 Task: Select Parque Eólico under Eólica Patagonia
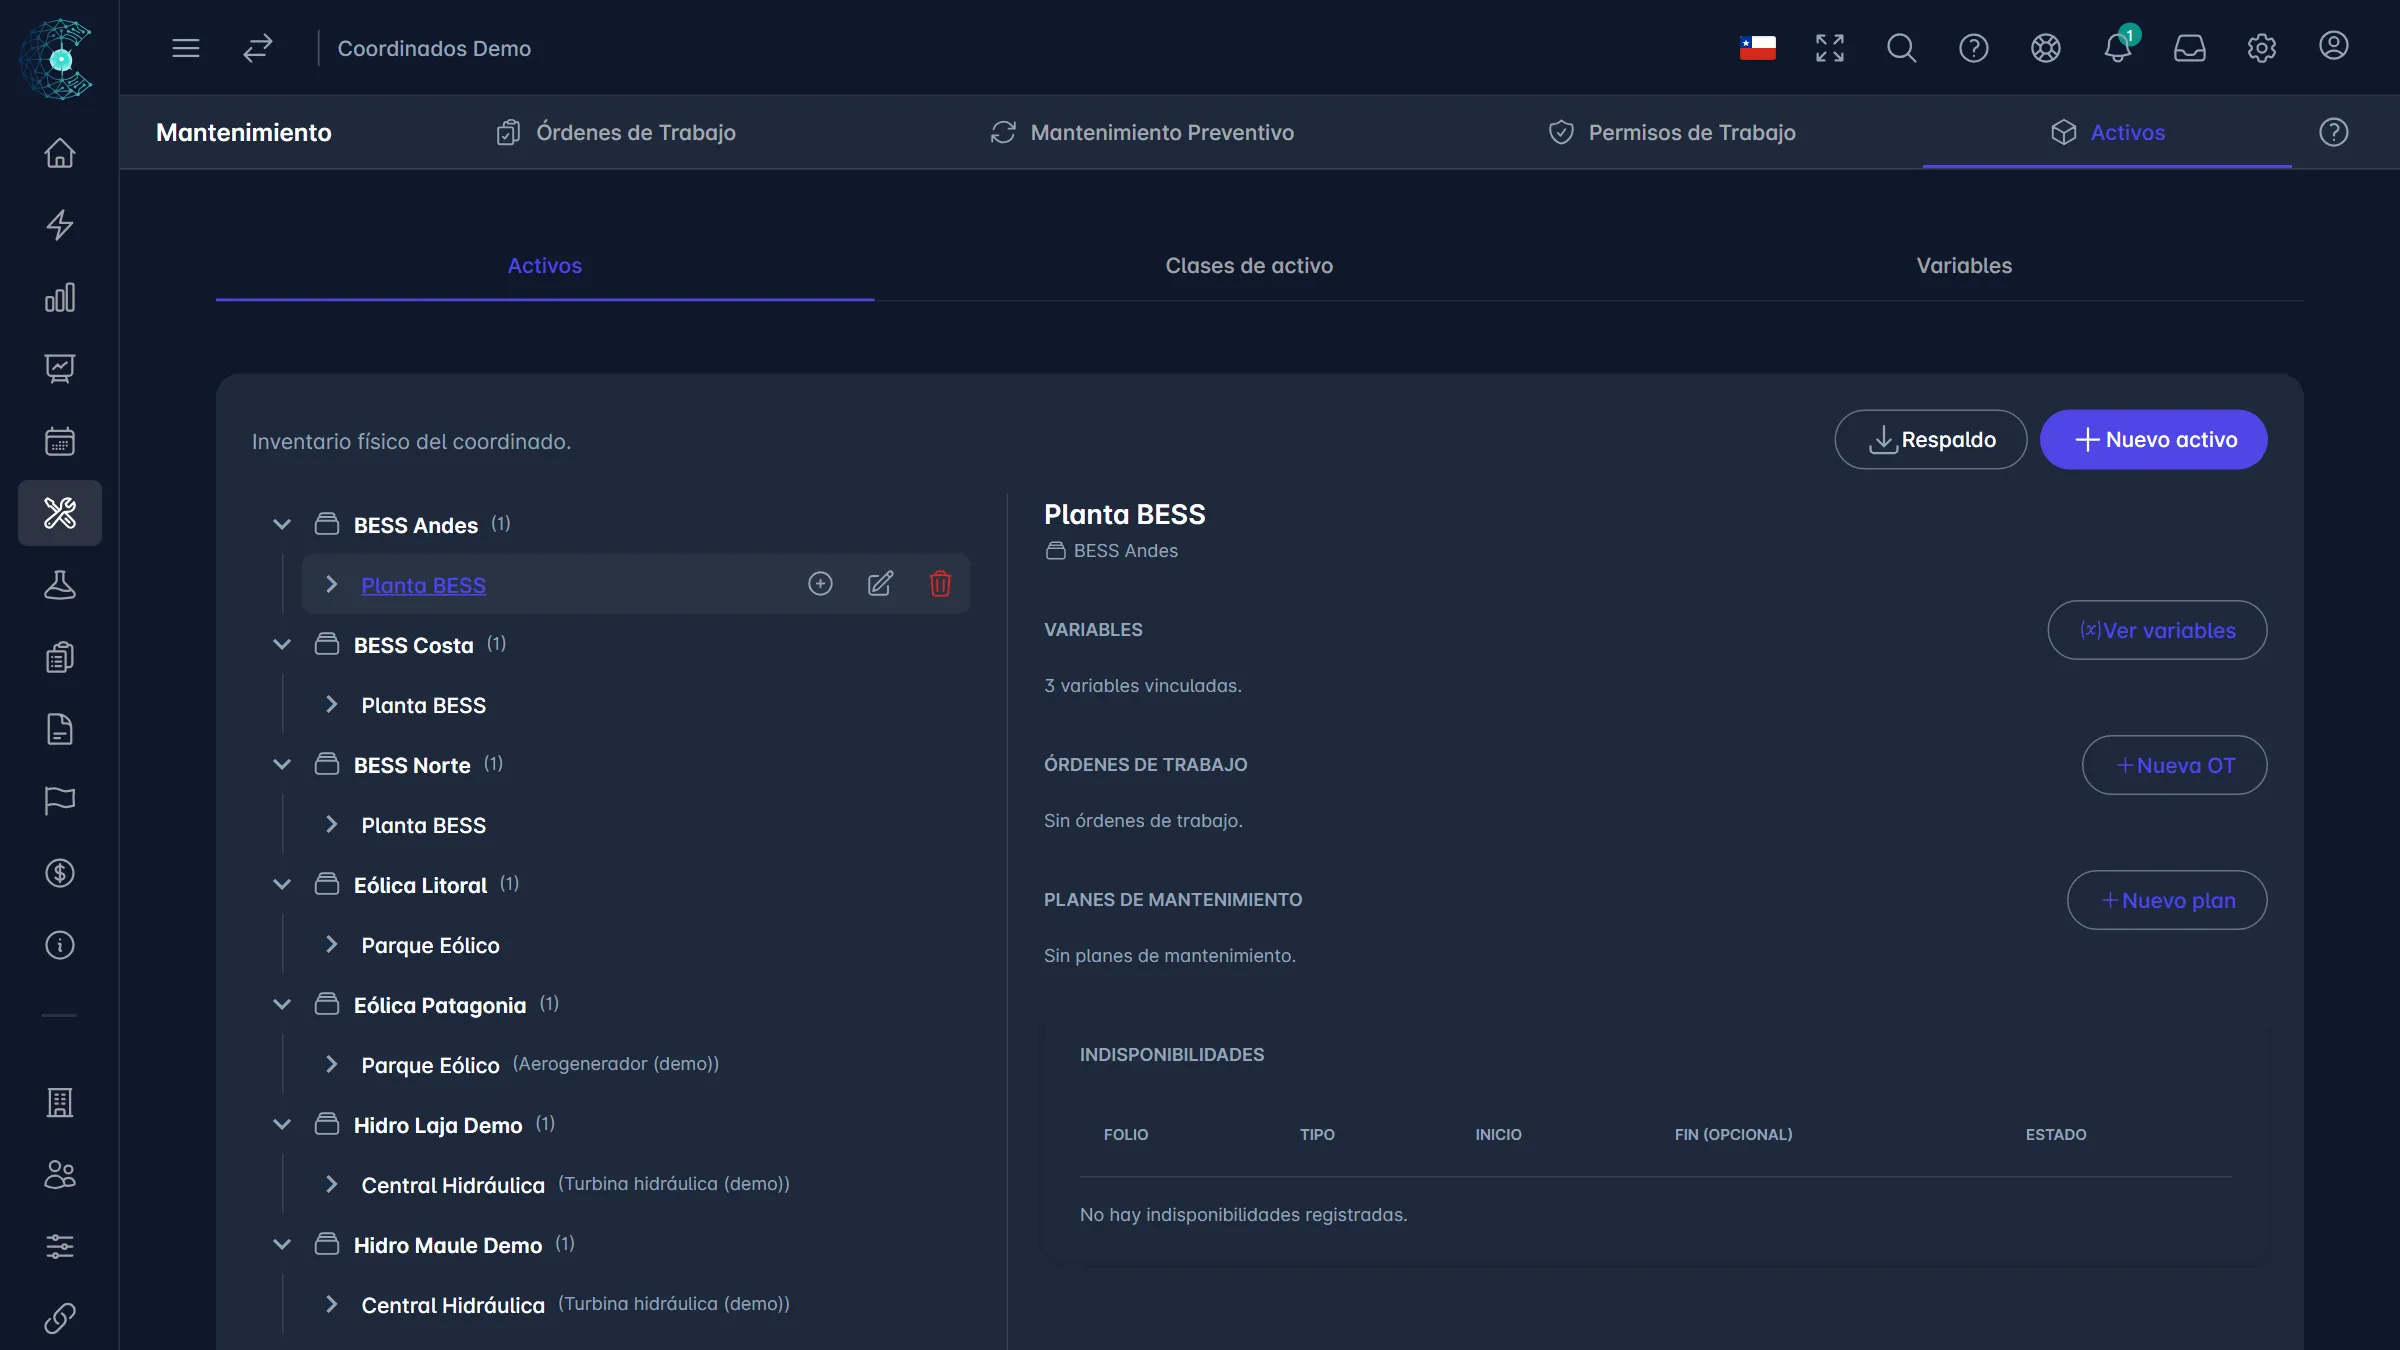pos(430,1065)
